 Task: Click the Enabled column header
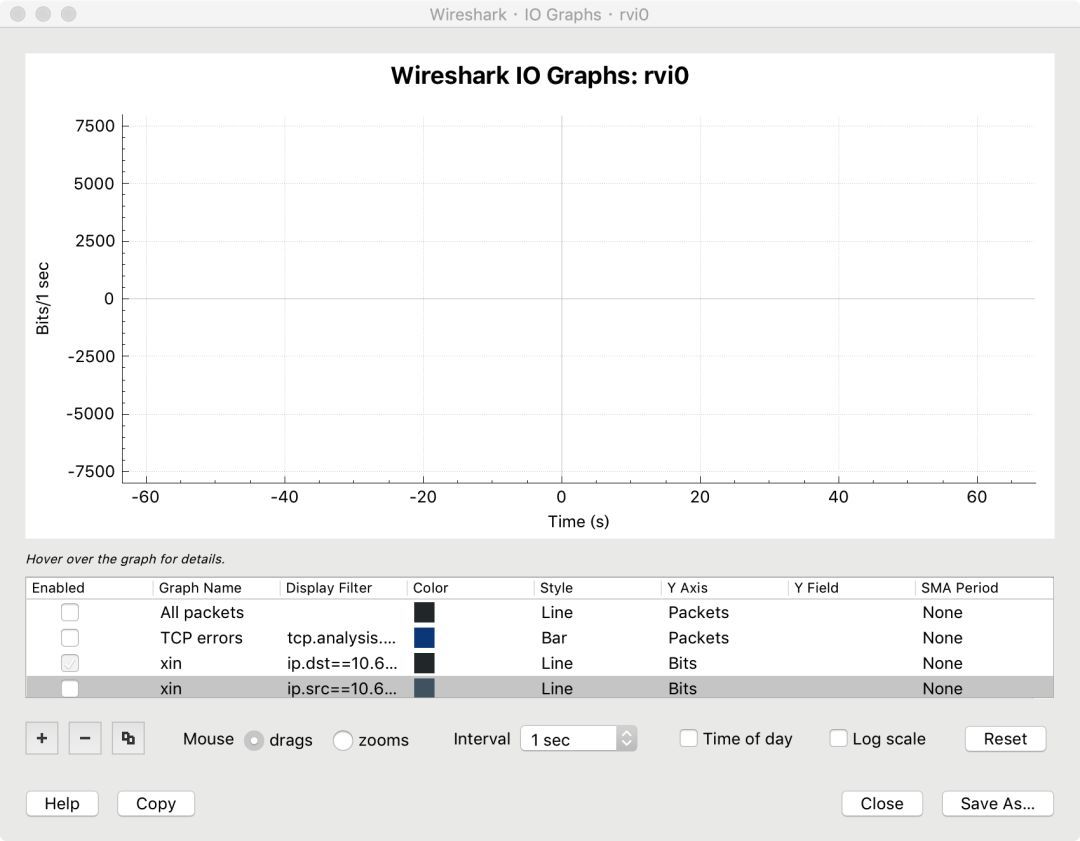(58, 588)
